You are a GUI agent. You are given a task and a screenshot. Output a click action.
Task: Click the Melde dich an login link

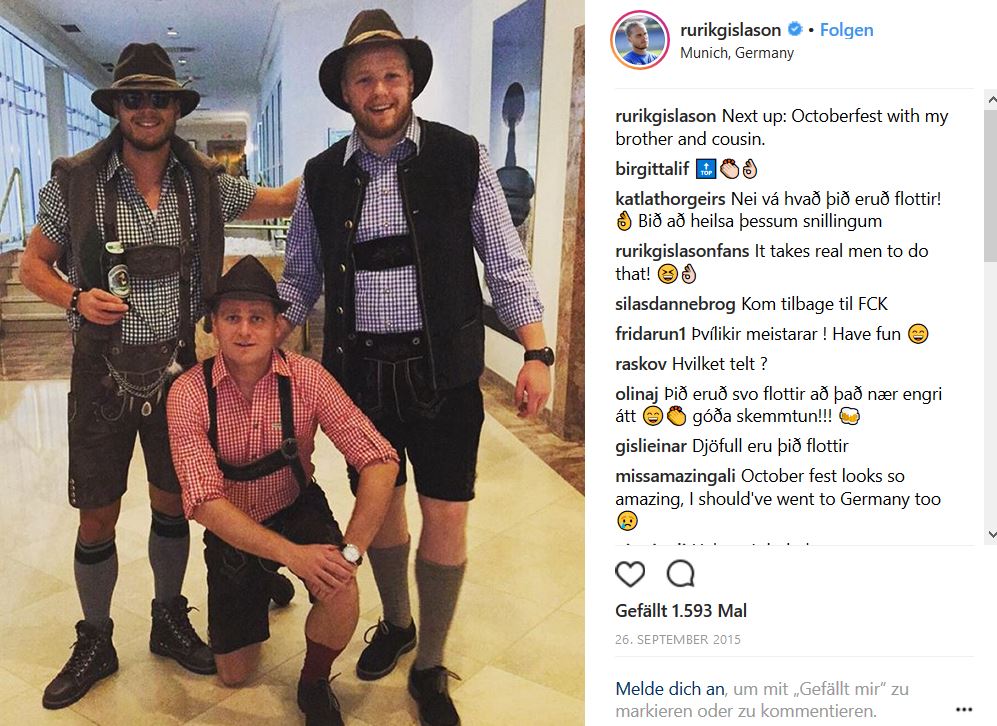pyautogui.click(x=670, y=689)
